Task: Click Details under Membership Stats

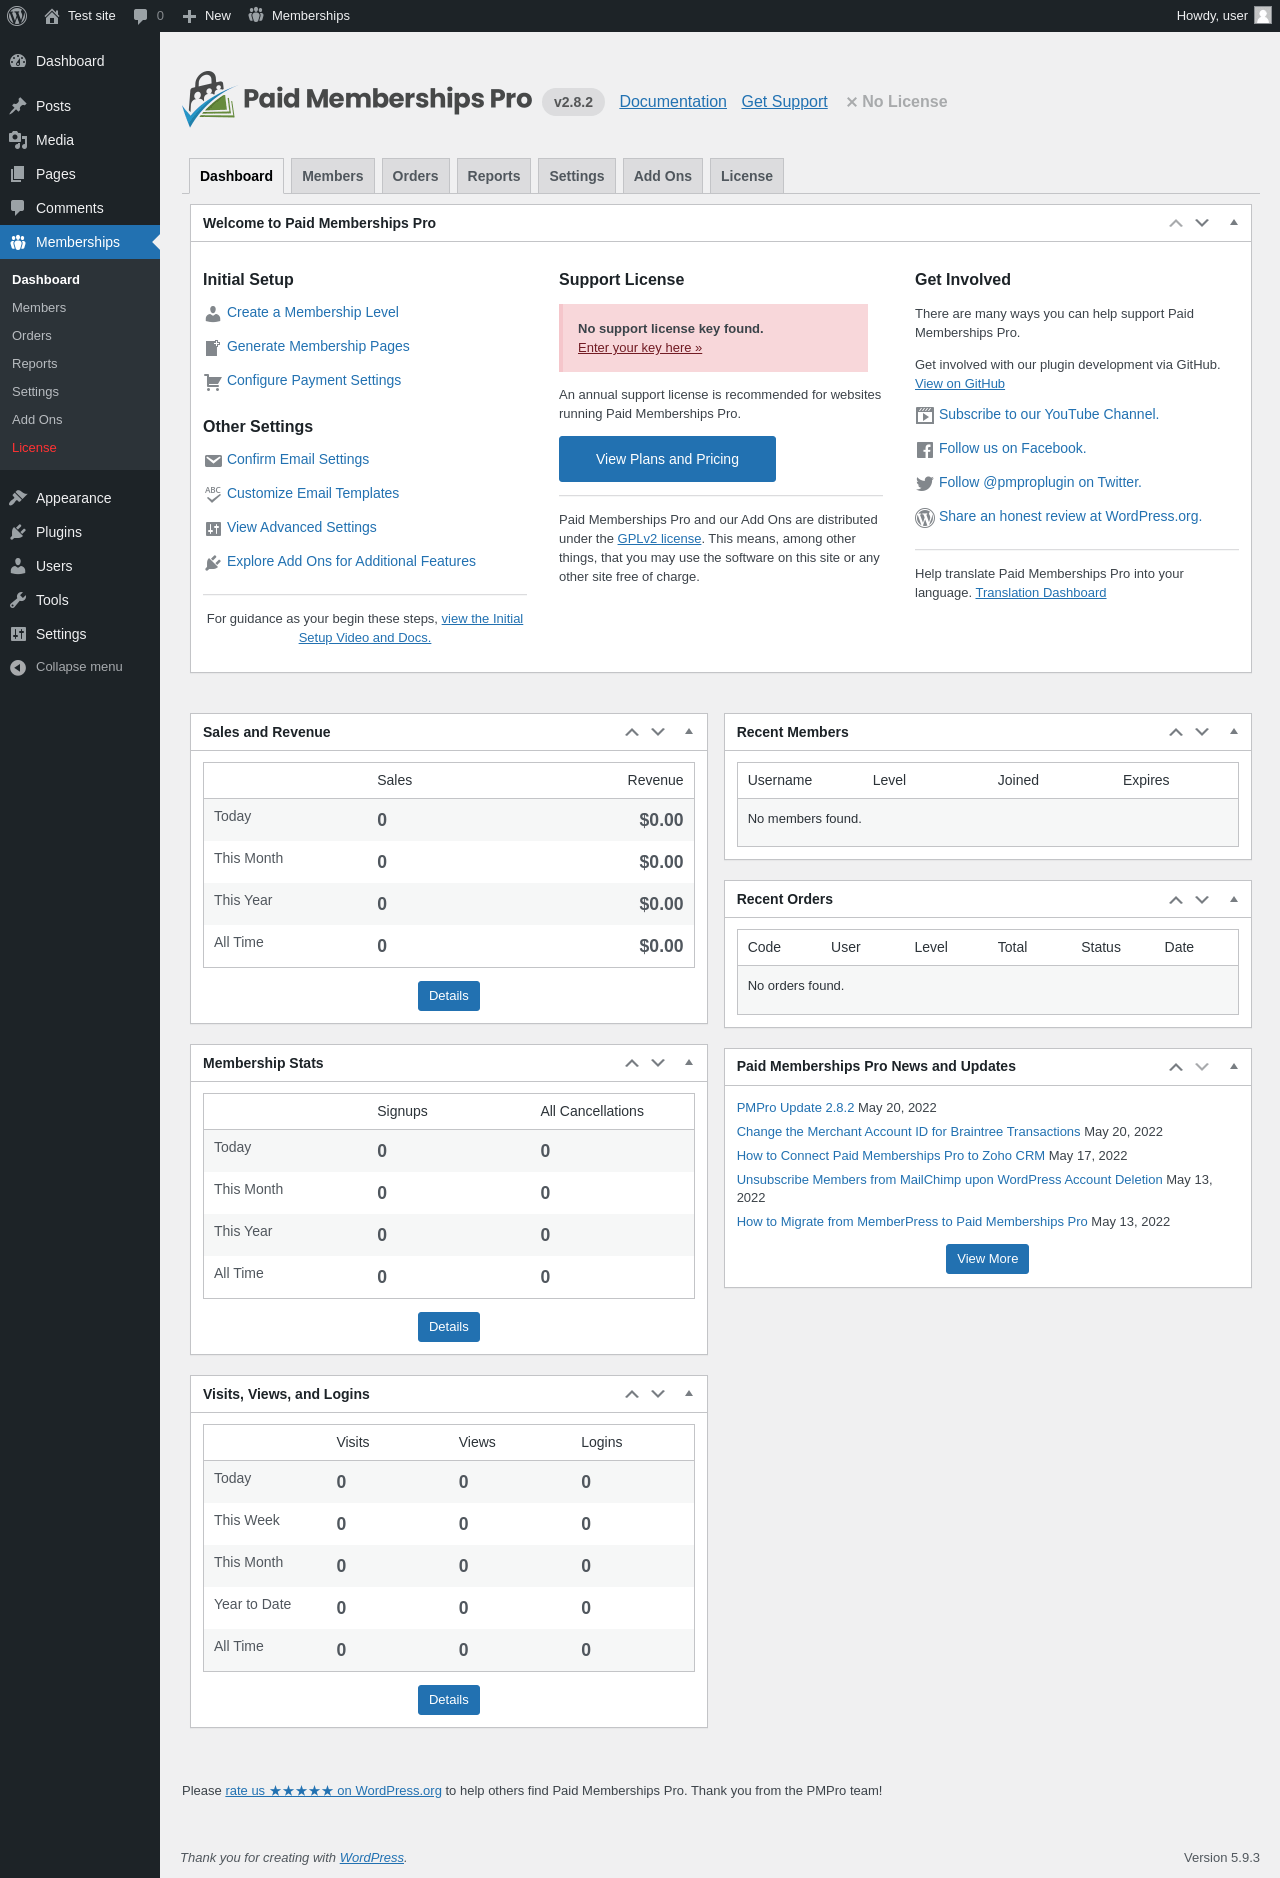Action: [449, 1327]
